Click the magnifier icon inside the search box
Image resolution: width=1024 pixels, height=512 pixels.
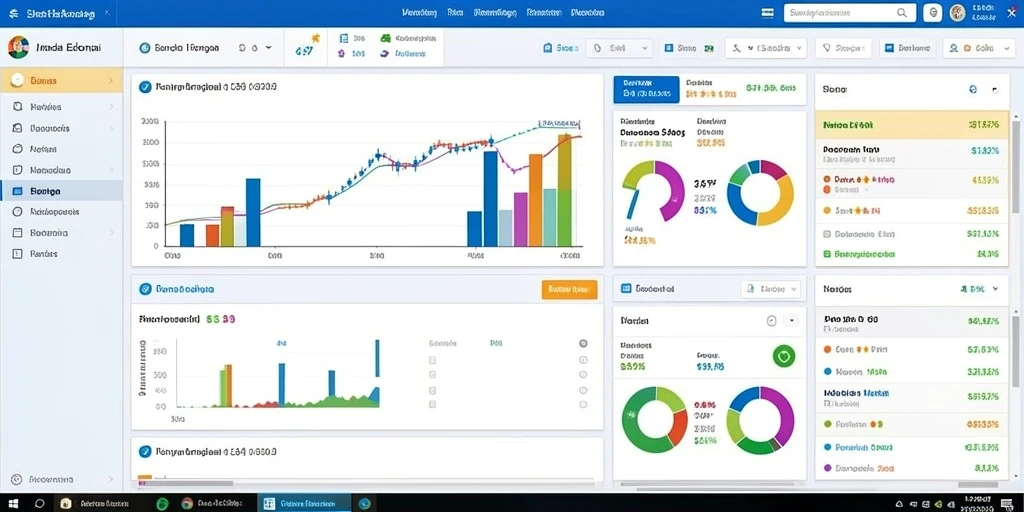tap(902, 12)
